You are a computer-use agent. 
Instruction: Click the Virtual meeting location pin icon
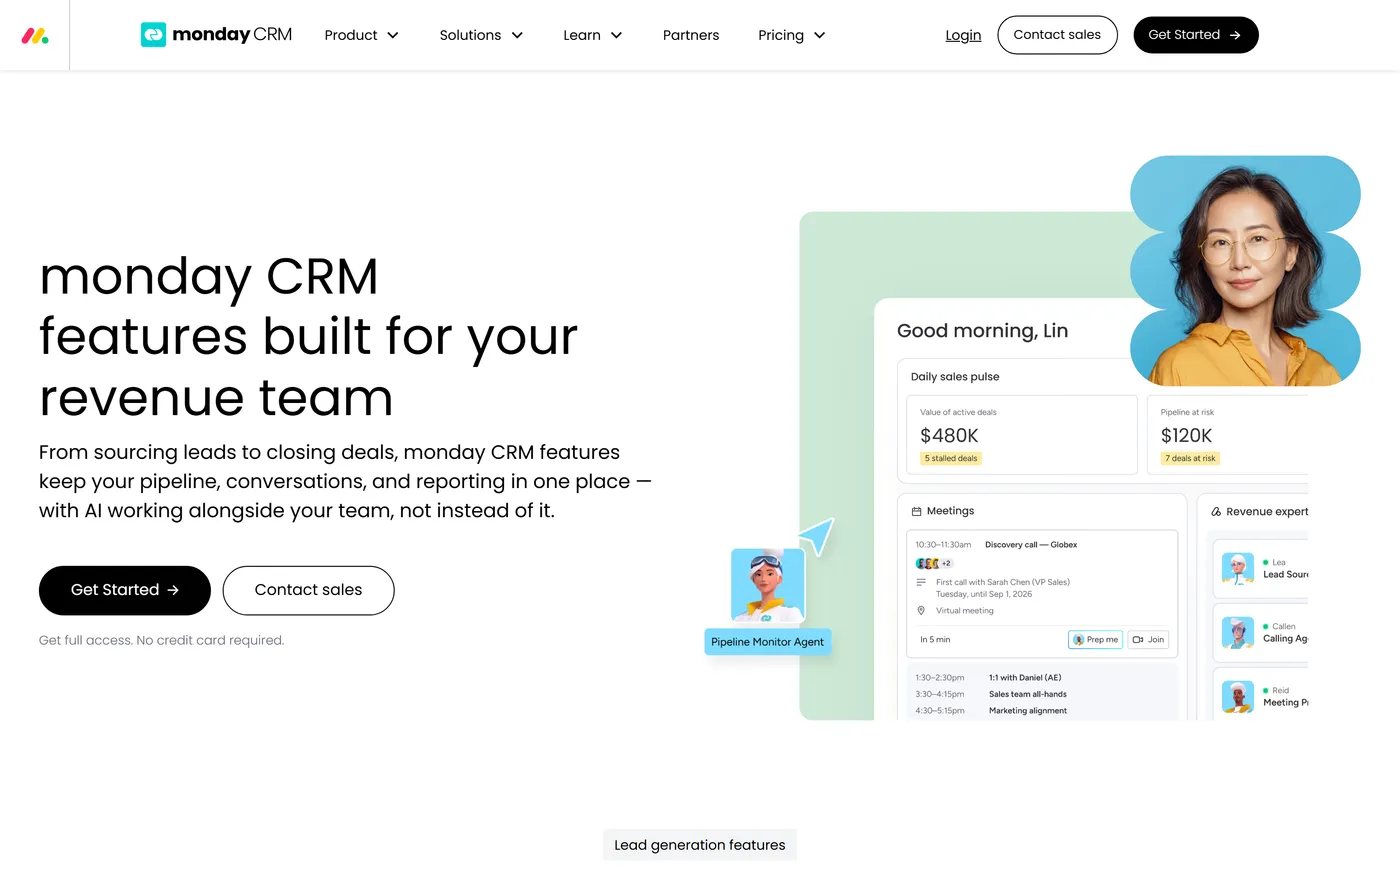pyautogui.click(x=921, y=610)
